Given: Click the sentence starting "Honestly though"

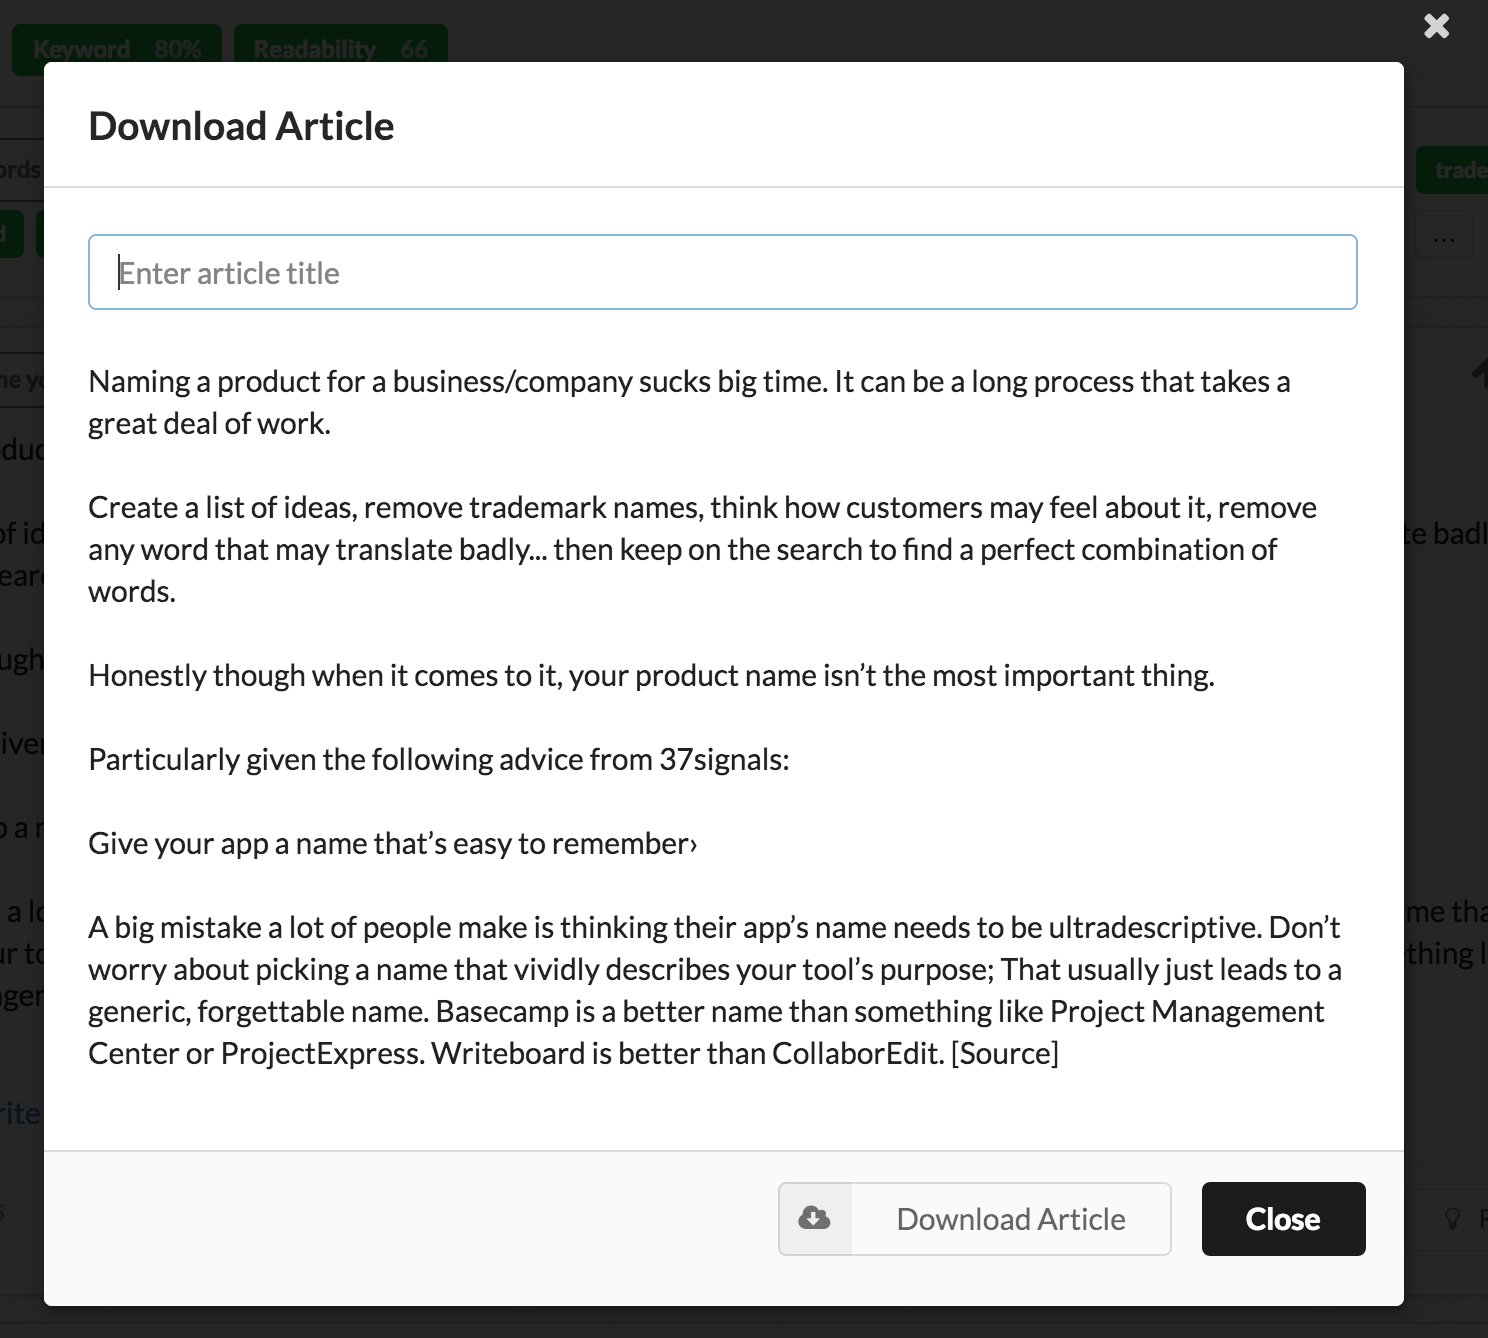Looking at the screenshot, I should 651,675.
